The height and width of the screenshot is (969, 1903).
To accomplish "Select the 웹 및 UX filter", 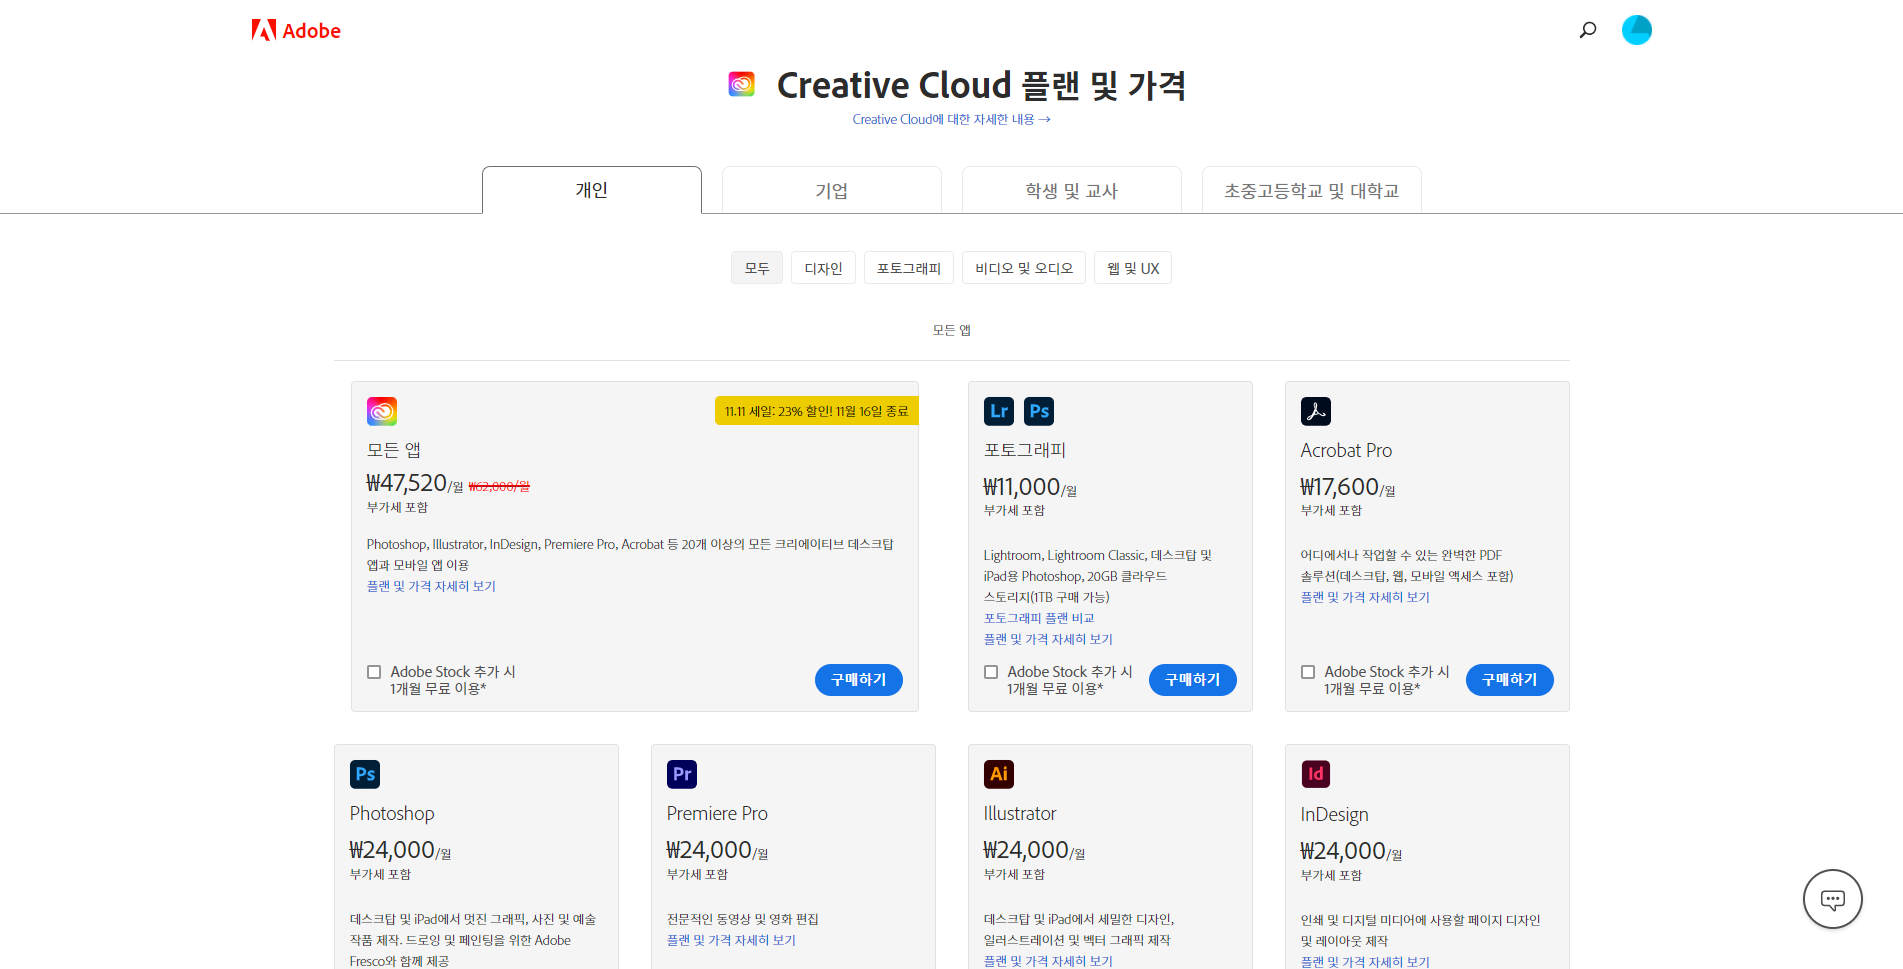I will pyautogui.click(x=1133, y=268).
